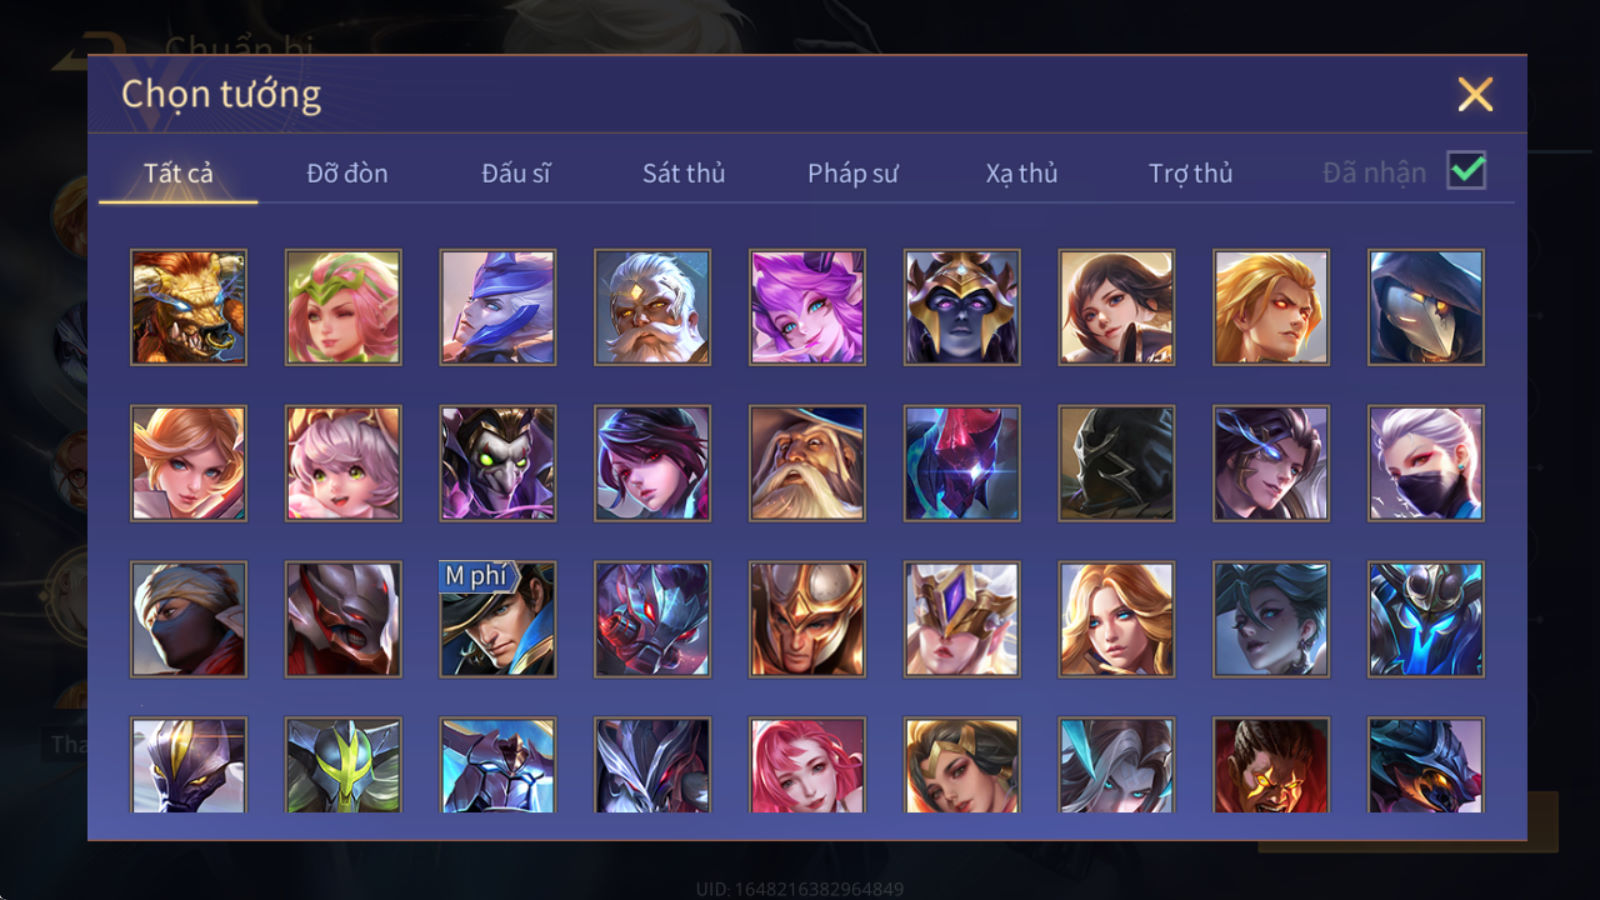1600x900 pixels.
Task: Select the blue armored mech hero thumbnail
Action: point(1426,619)
